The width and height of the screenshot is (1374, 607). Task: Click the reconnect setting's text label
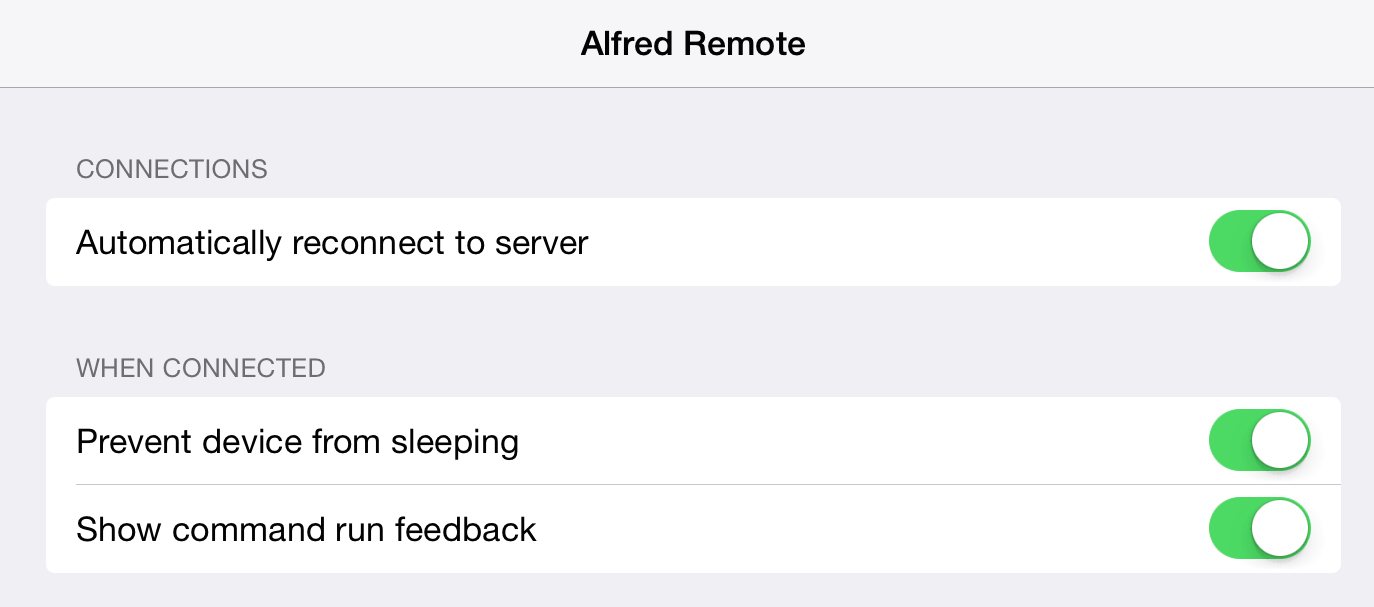[332, 242]
